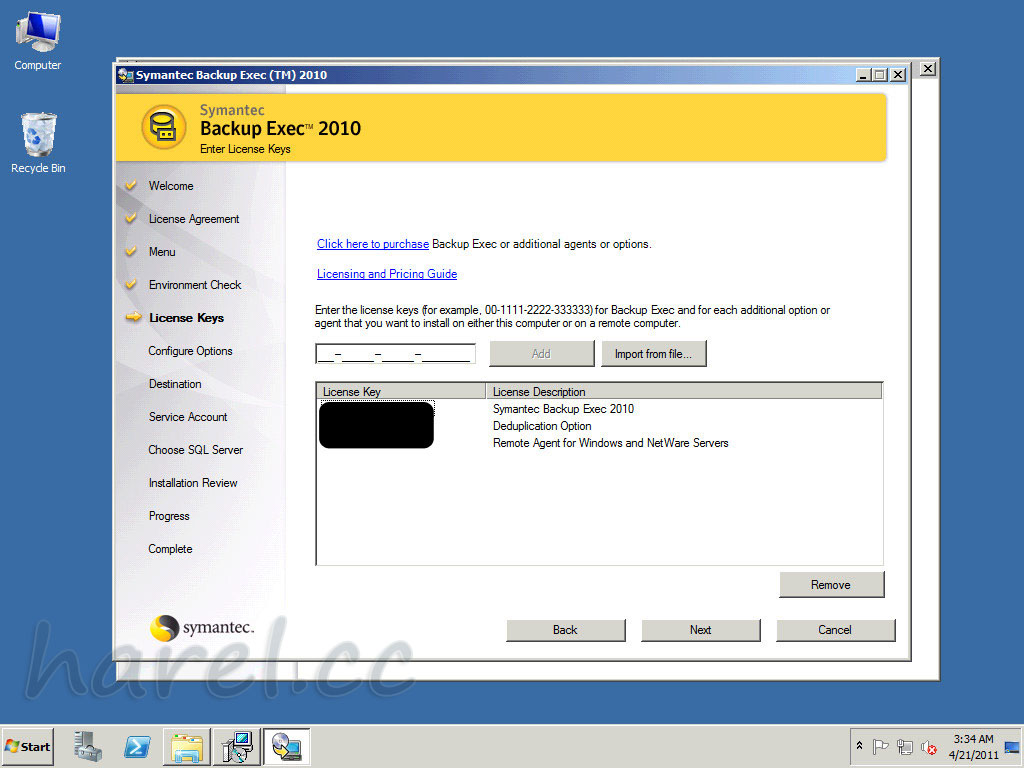Click the Menu step in sidebar
1024x768 pixels.
click(x=162, y=252)
